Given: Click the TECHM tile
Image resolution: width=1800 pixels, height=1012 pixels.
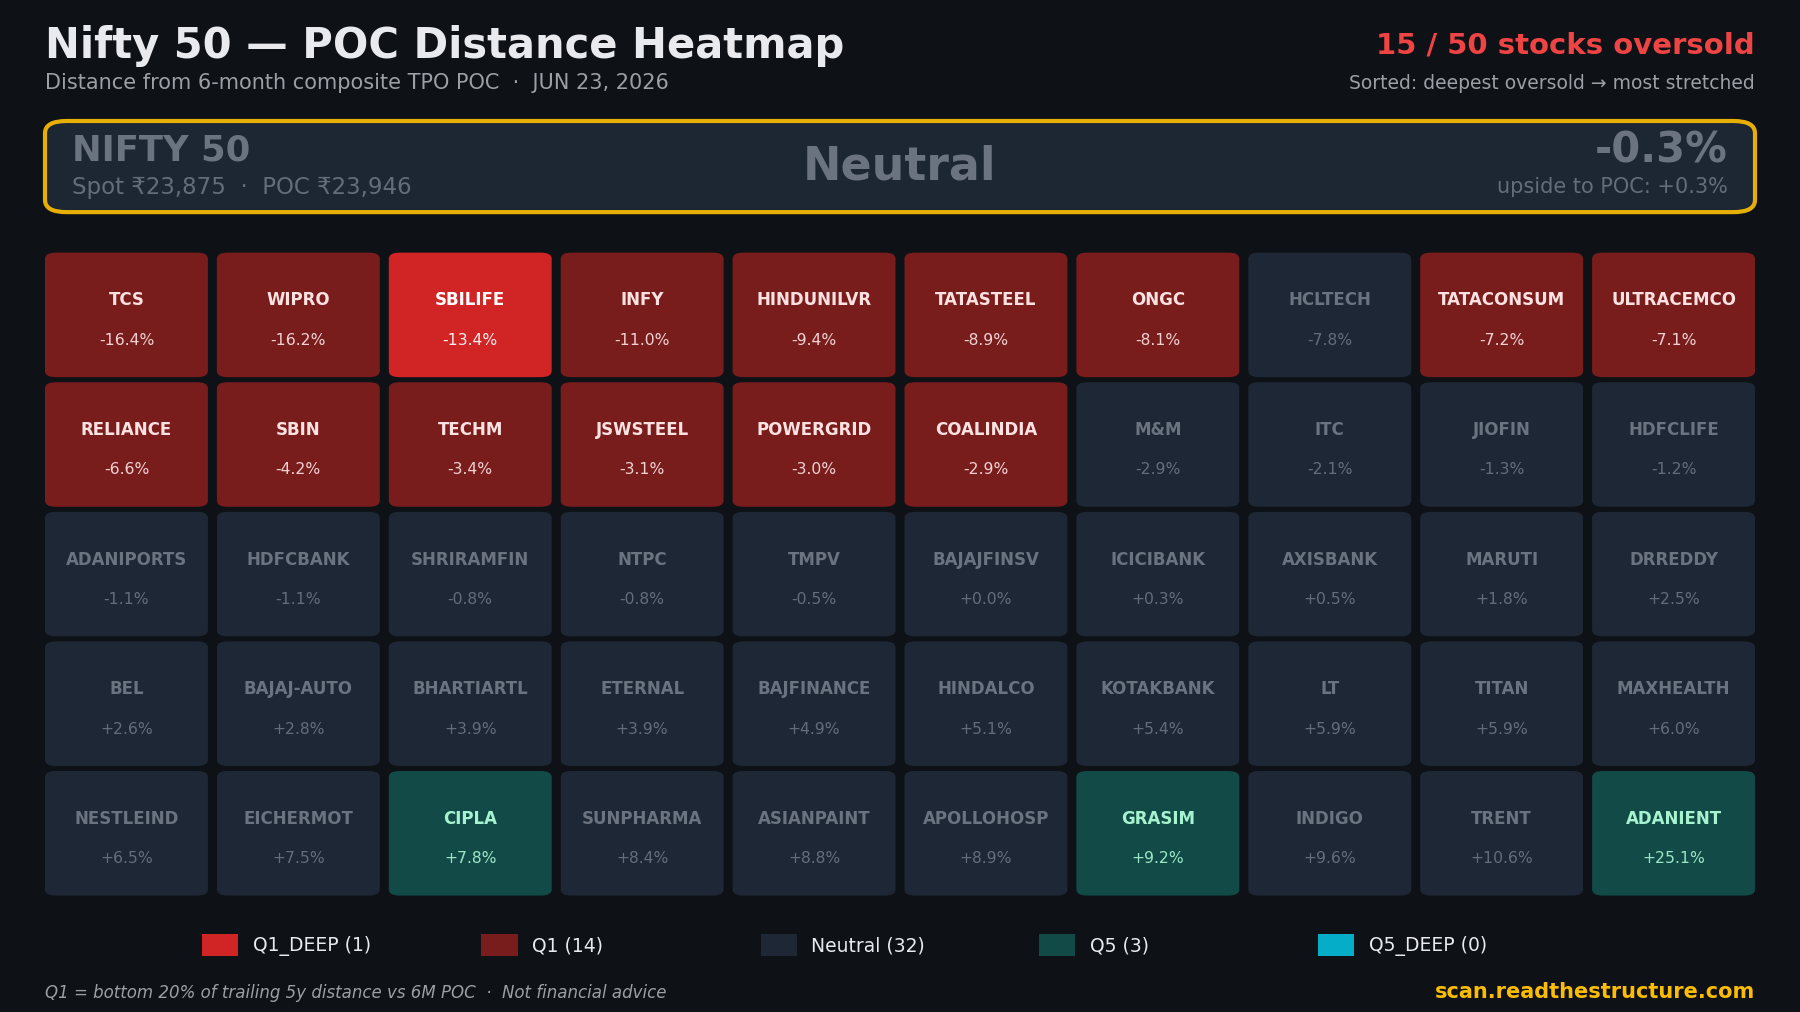Looking at the screenshot, I should [470, 445].
